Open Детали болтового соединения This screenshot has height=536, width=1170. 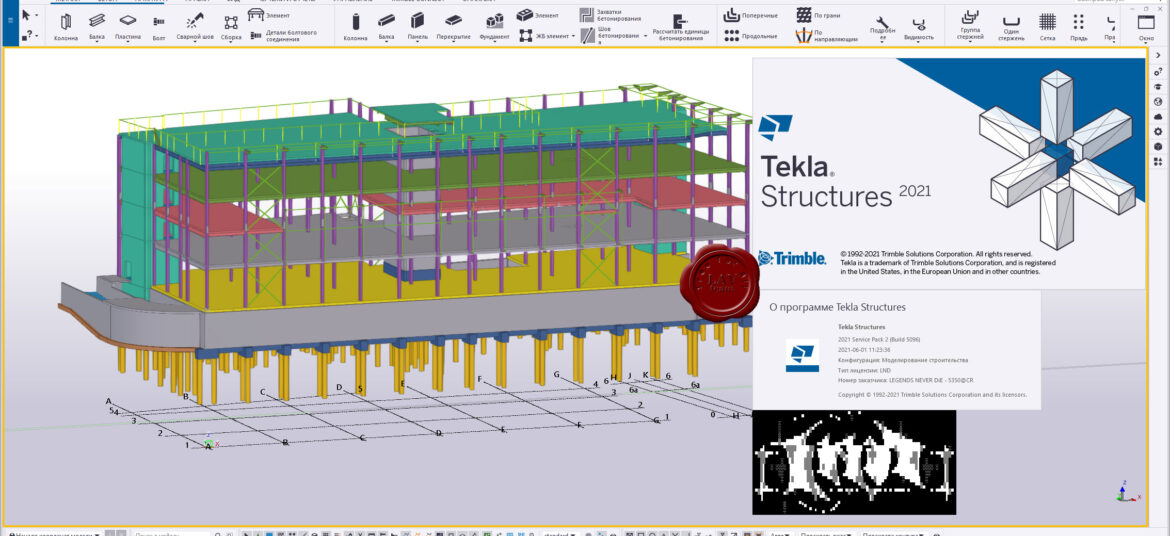[283, 36]
